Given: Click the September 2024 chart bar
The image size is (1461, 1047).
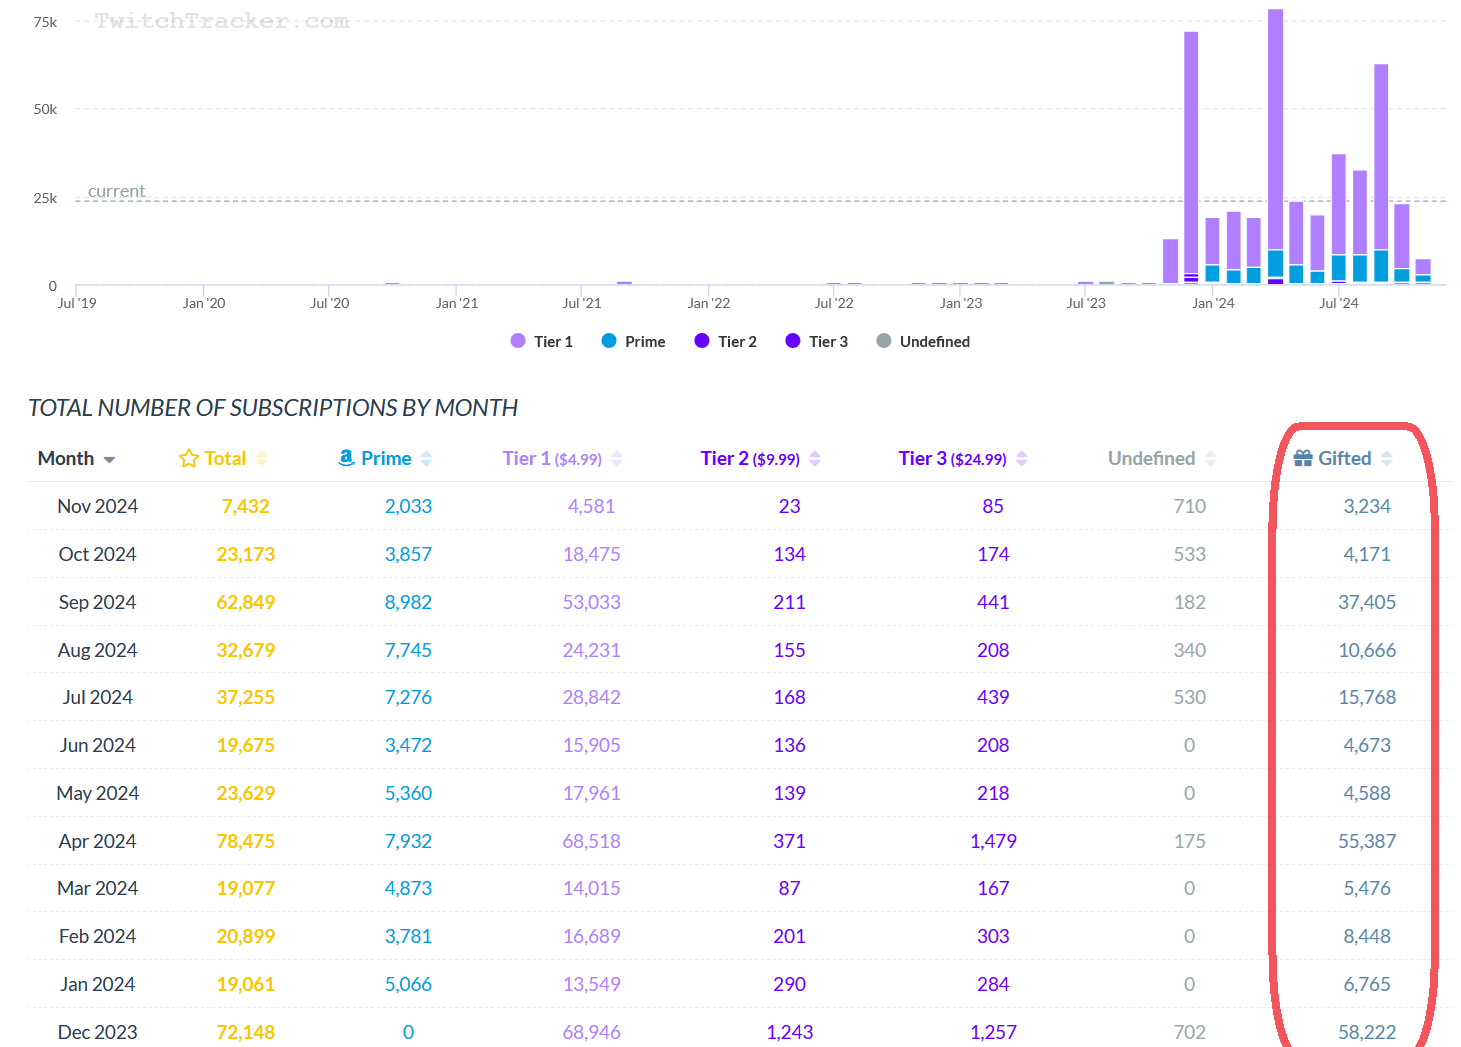Looking at the screenshot, I should coord(1381,174).
